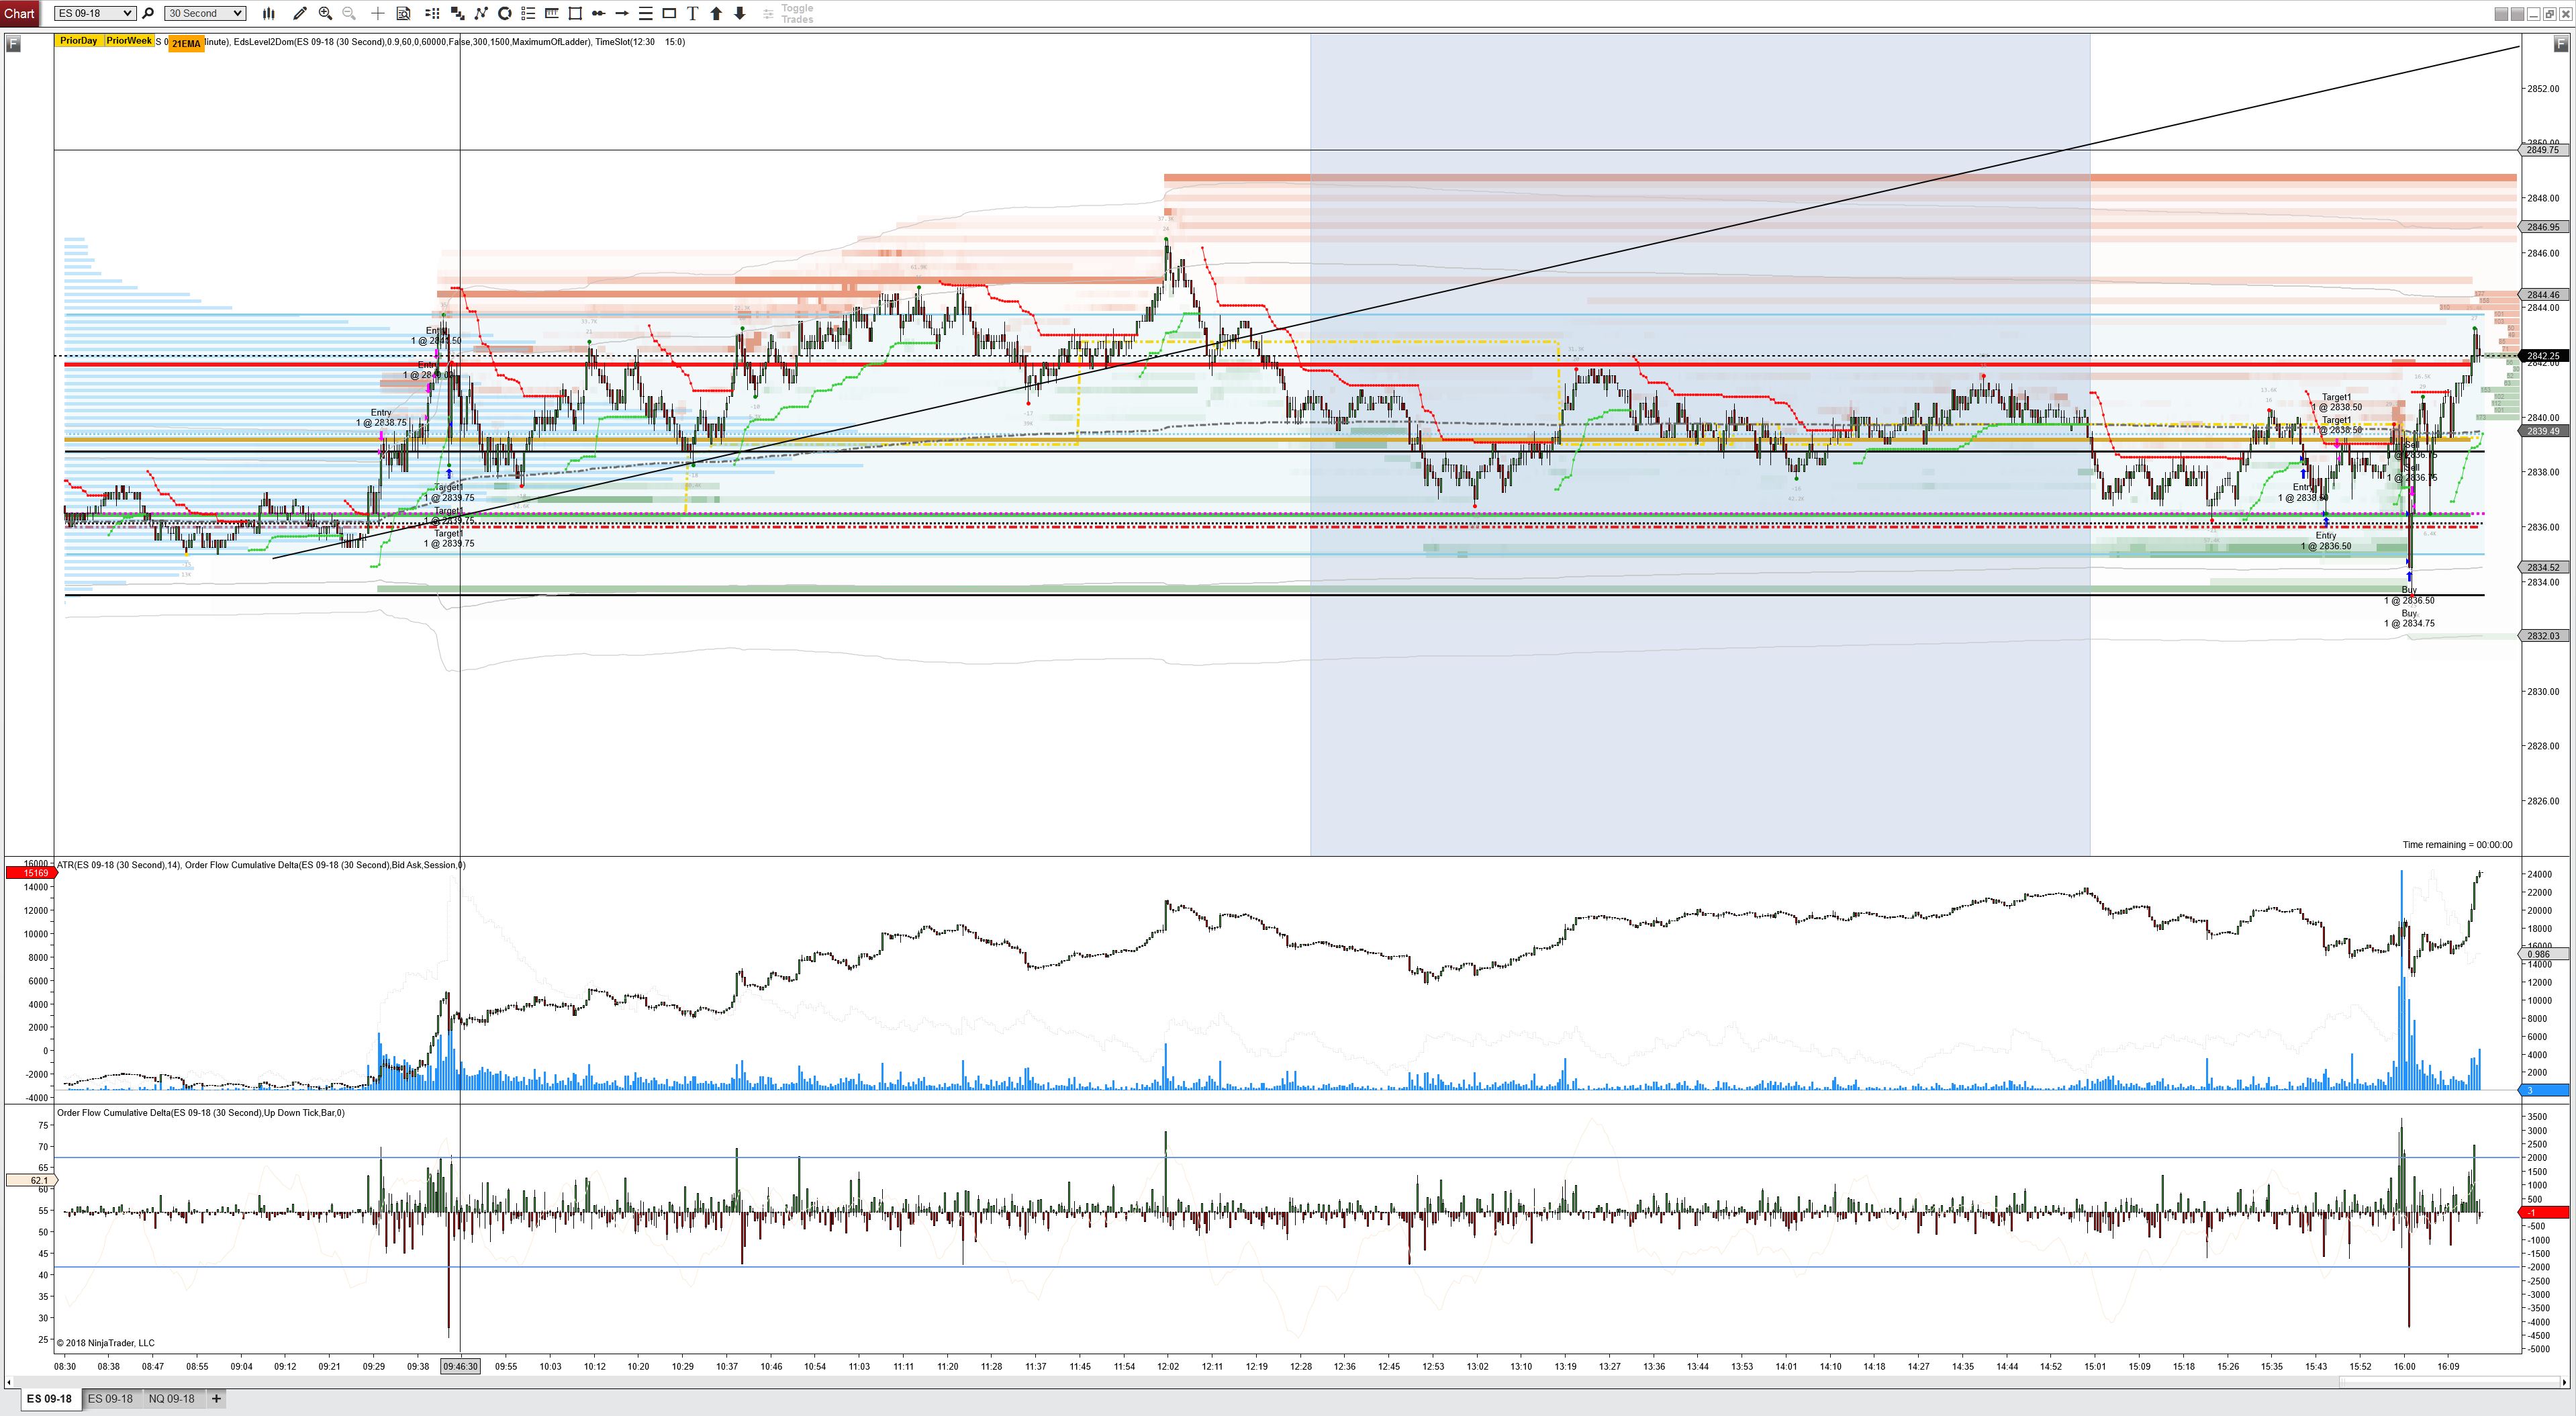Click the Zoom Out magnifier

coord(349,13)
